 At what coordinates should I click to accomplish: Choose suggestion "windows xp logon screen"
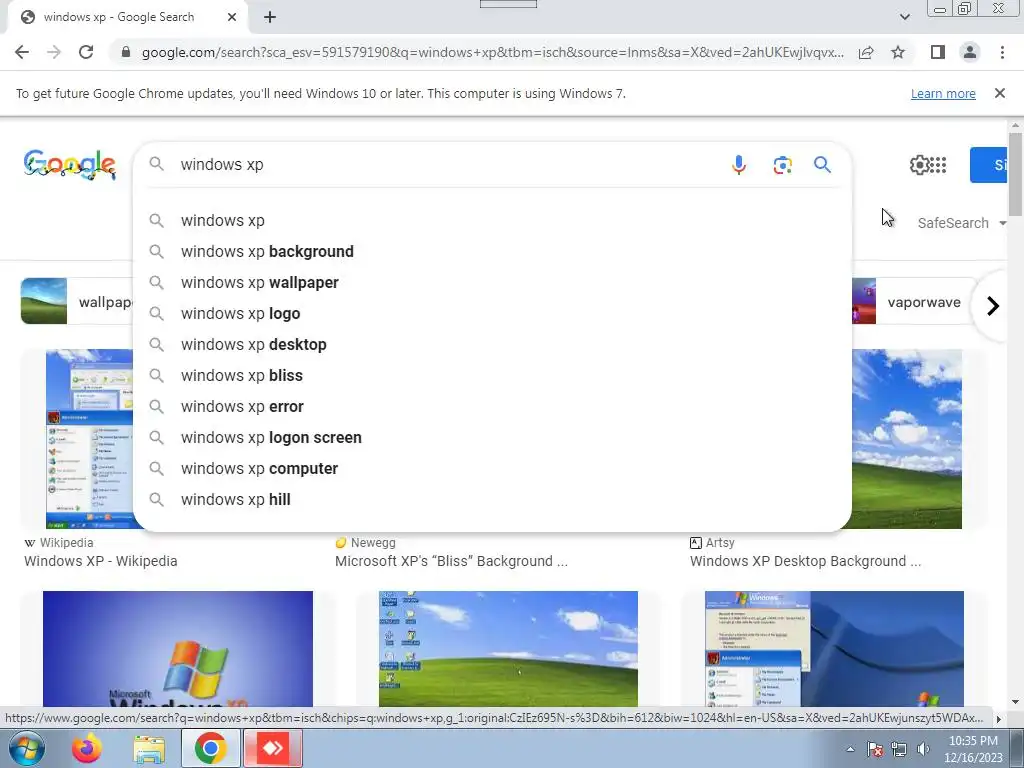coord(492,438)
